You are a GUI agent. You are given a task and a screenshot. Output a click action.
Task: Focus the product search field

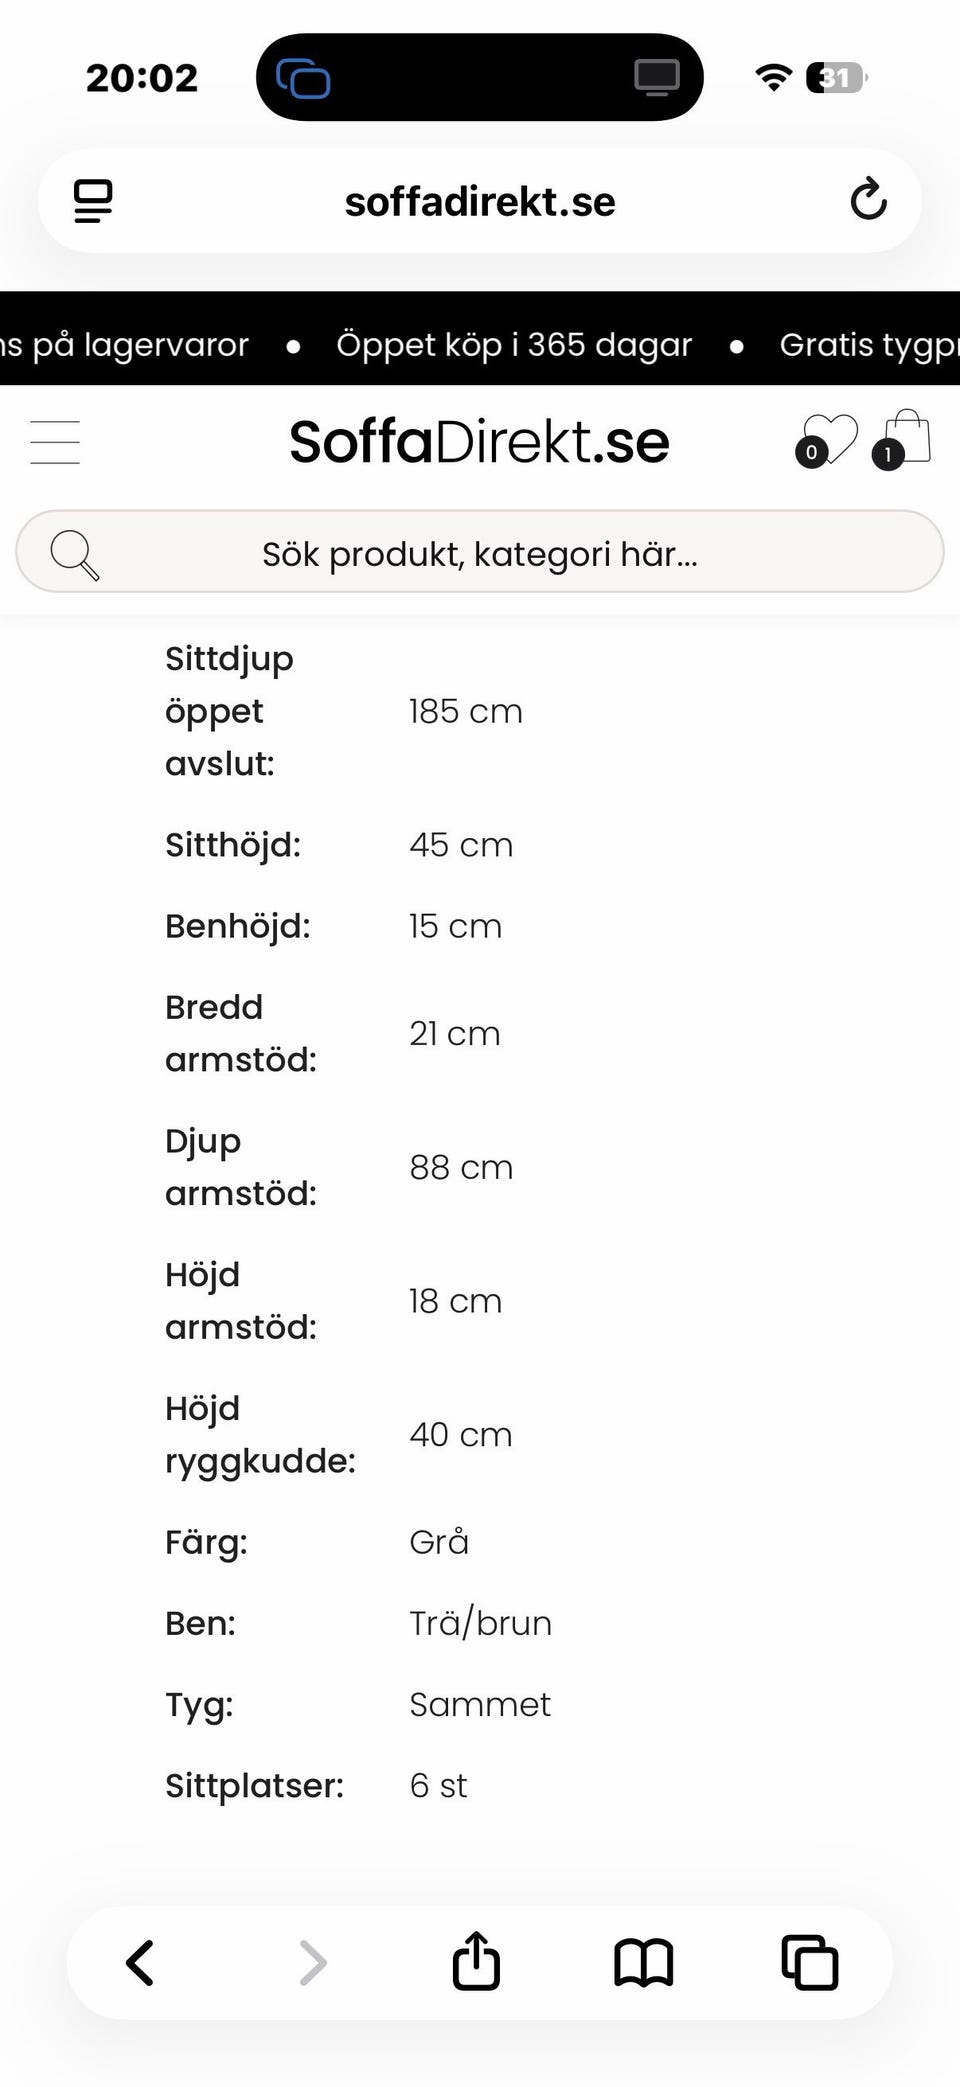[x=480, y=553]
